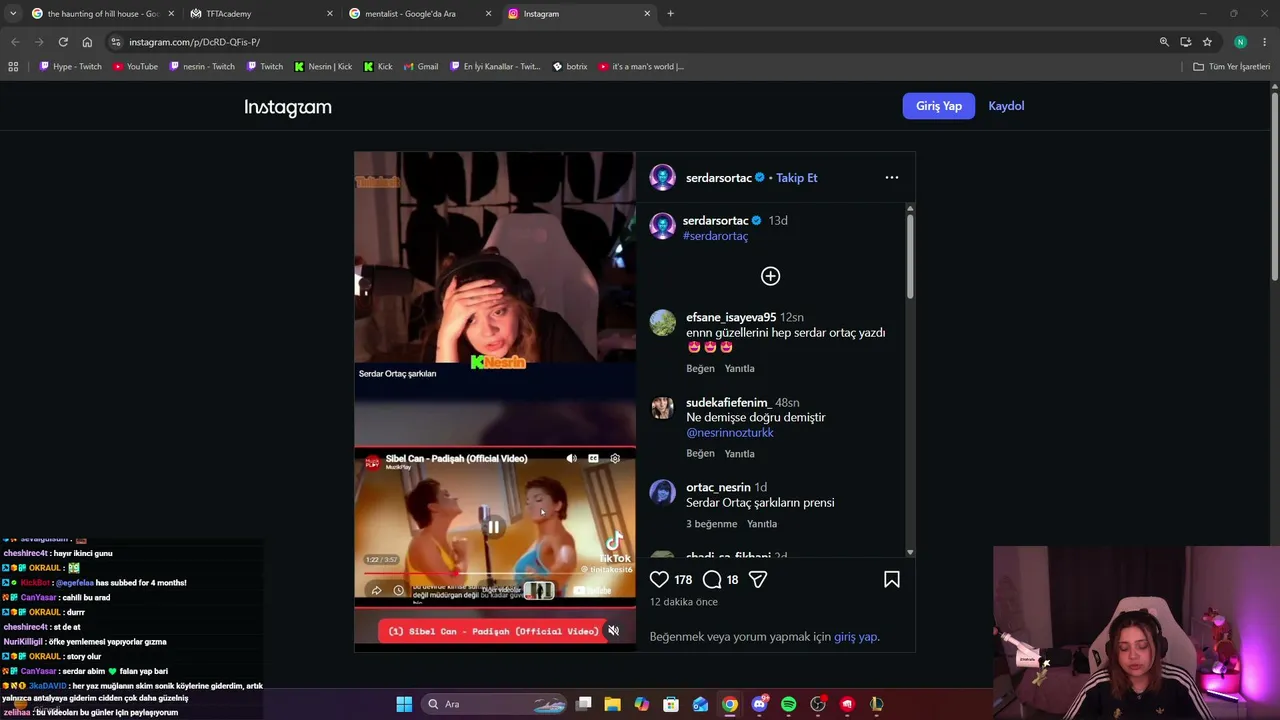Open the botrix bookmark

570,67
